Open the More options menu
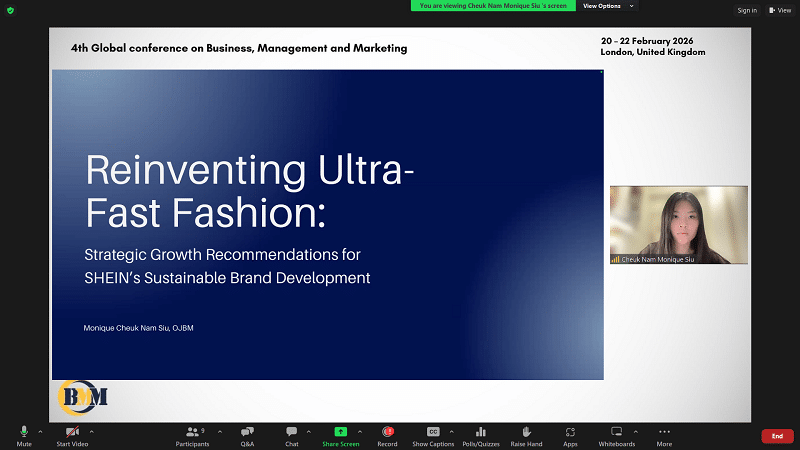 (664, 432)
